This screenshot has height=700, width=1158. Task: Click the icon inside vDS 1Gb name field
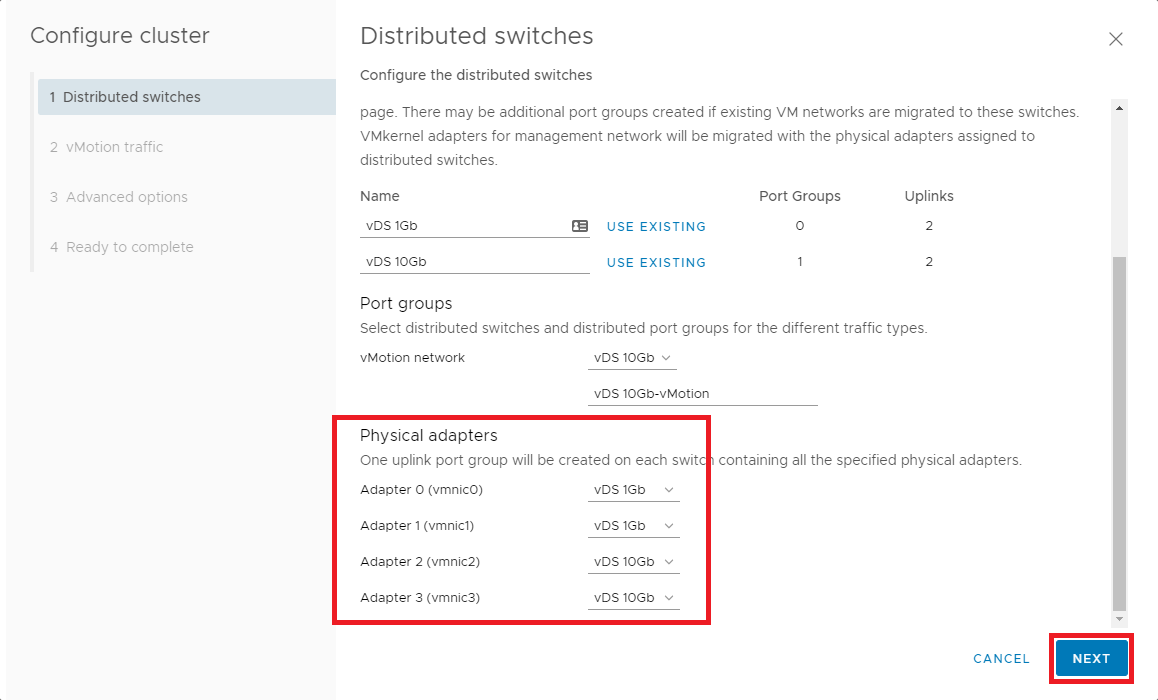coord(579,226)
